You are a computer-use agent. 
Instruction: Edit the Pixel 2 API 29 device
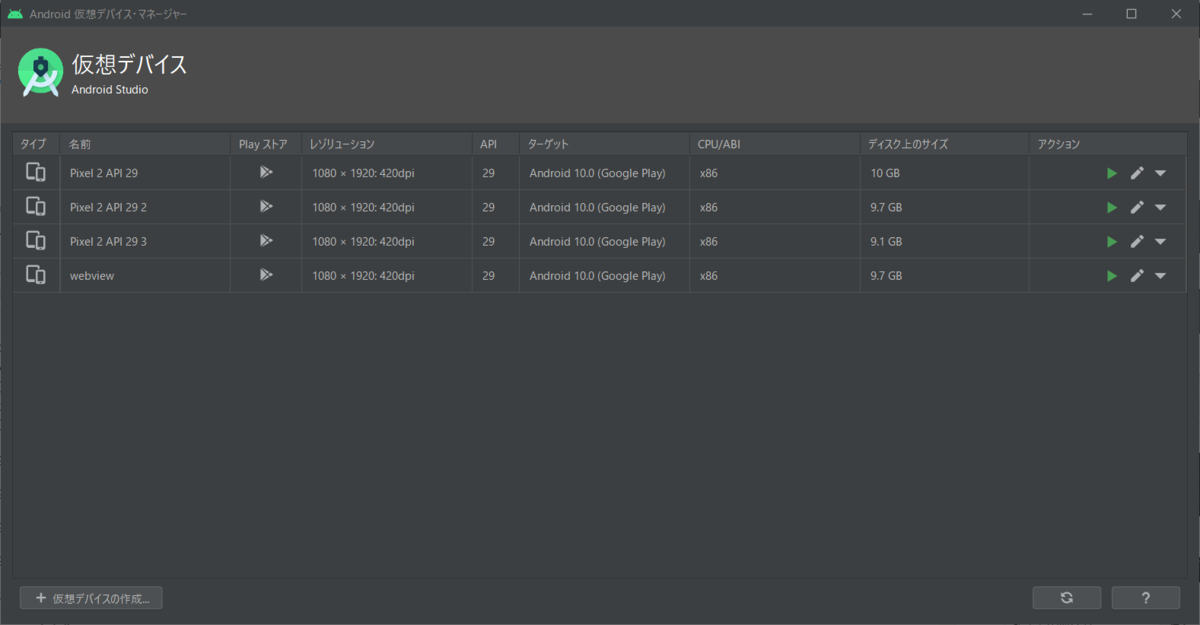pyautogui.click(x=1137, y=173)
